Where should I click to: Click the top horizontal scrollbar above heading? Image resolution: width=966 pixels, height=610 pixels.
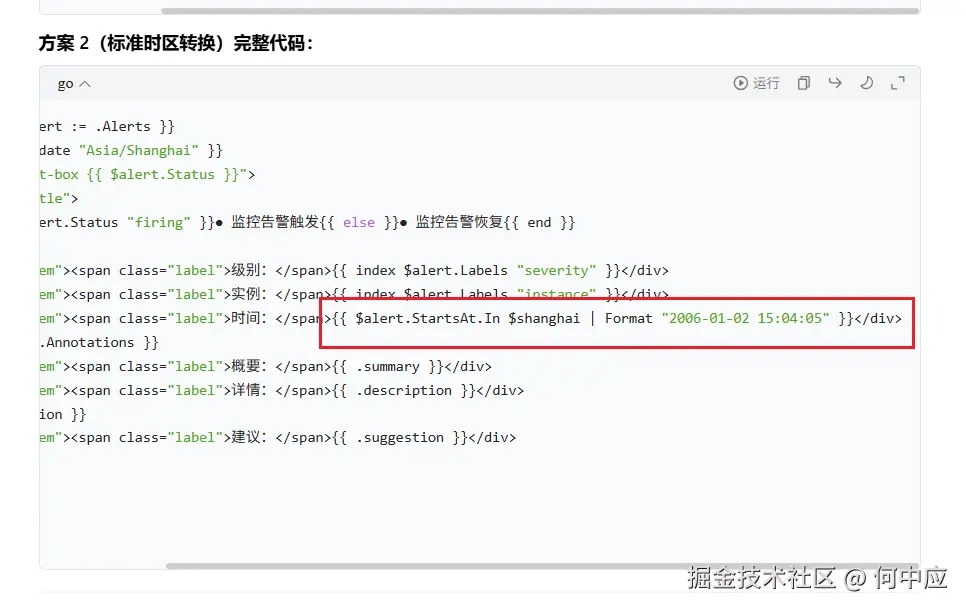pos(540,11)
